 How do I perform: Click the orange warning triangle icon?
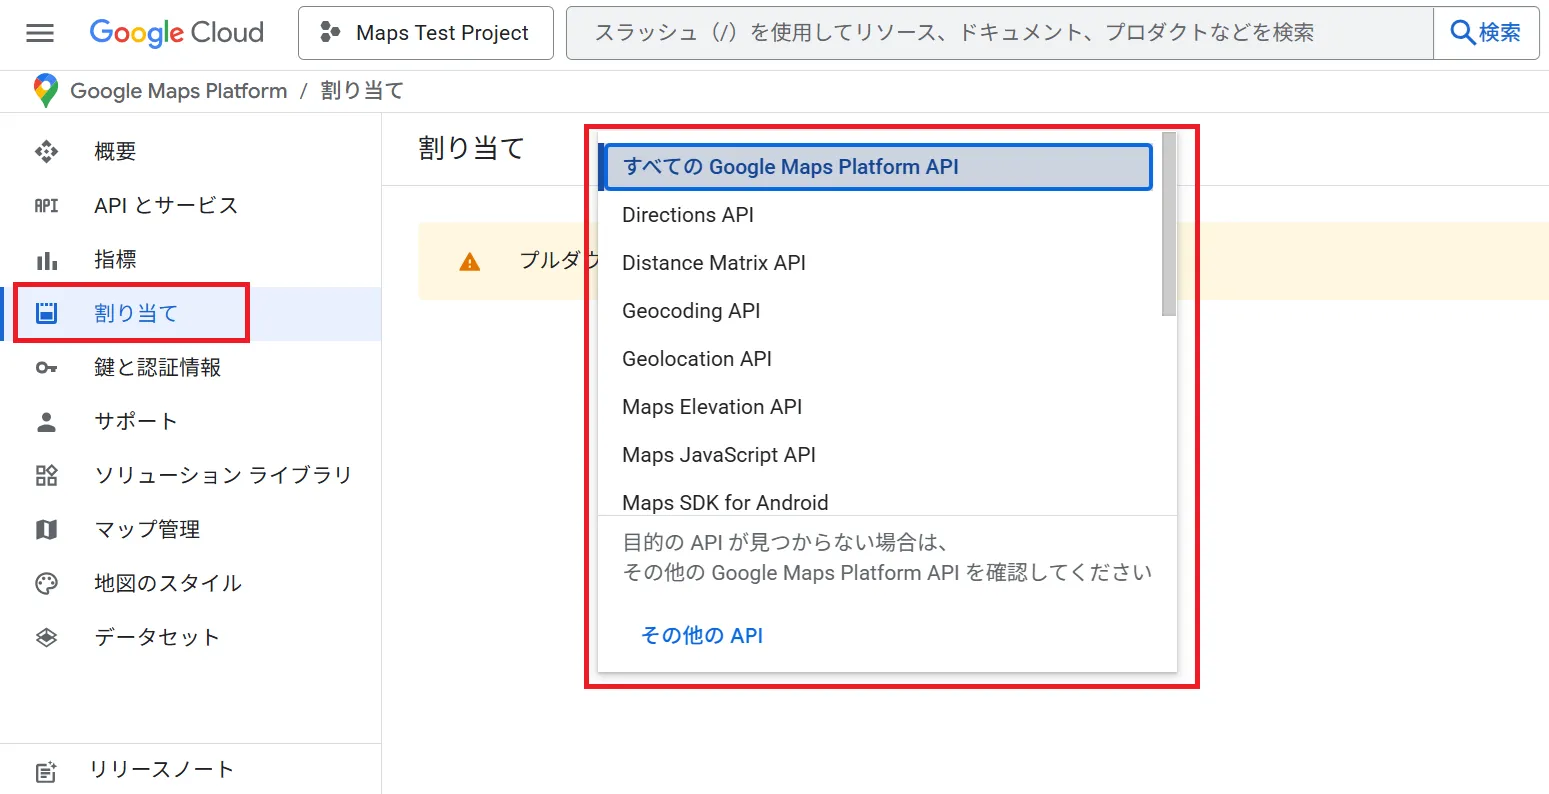click(469, 262)
